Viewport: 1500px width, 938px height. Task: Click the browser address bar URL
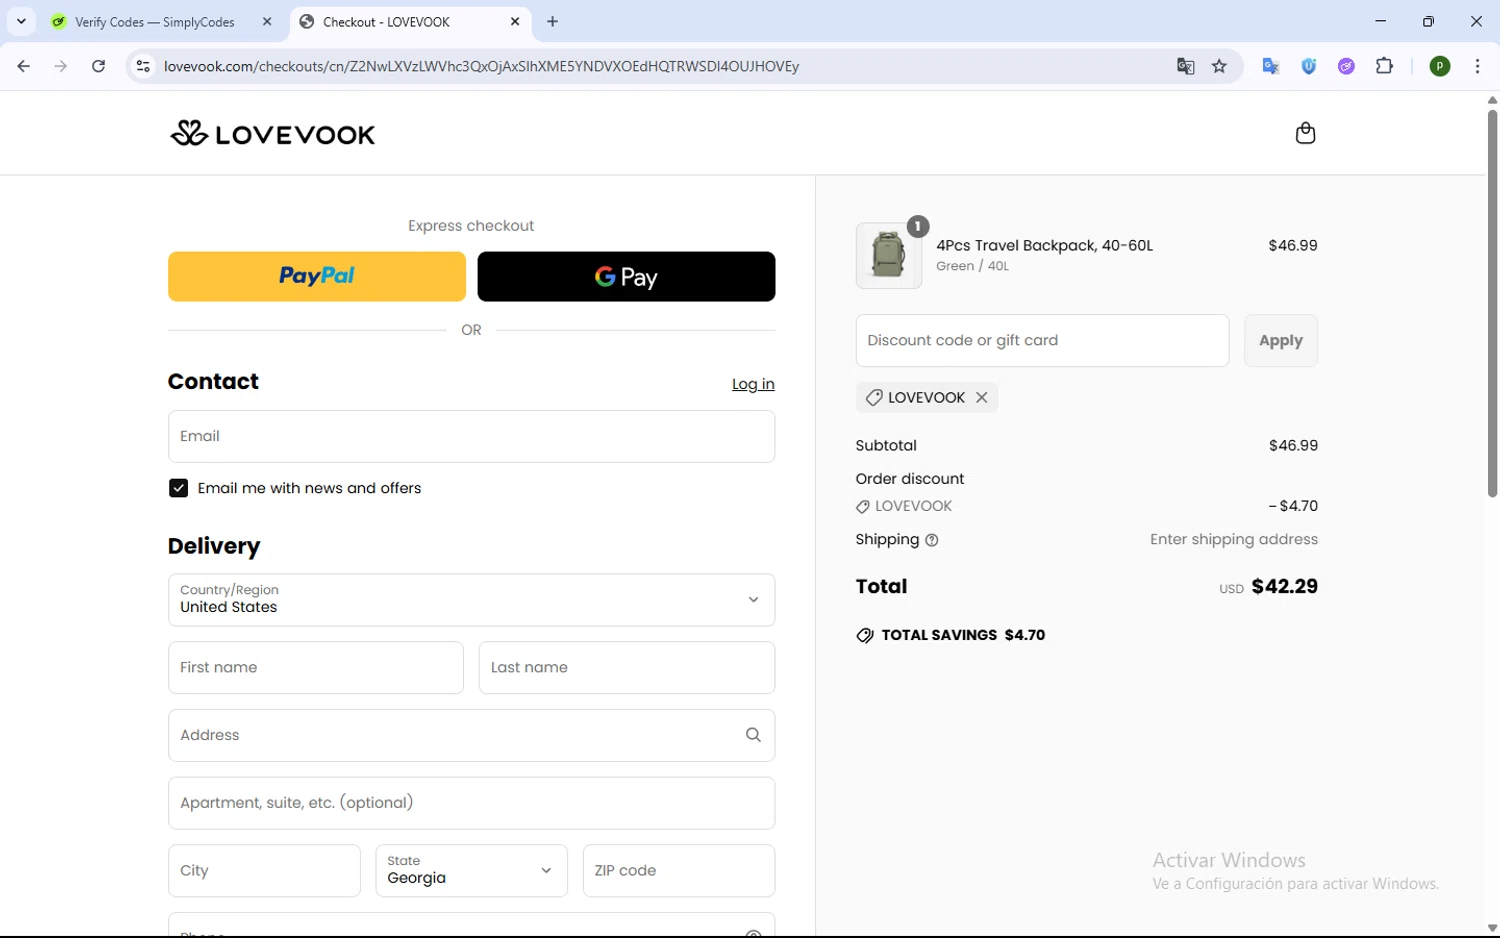tap(481, 66)
